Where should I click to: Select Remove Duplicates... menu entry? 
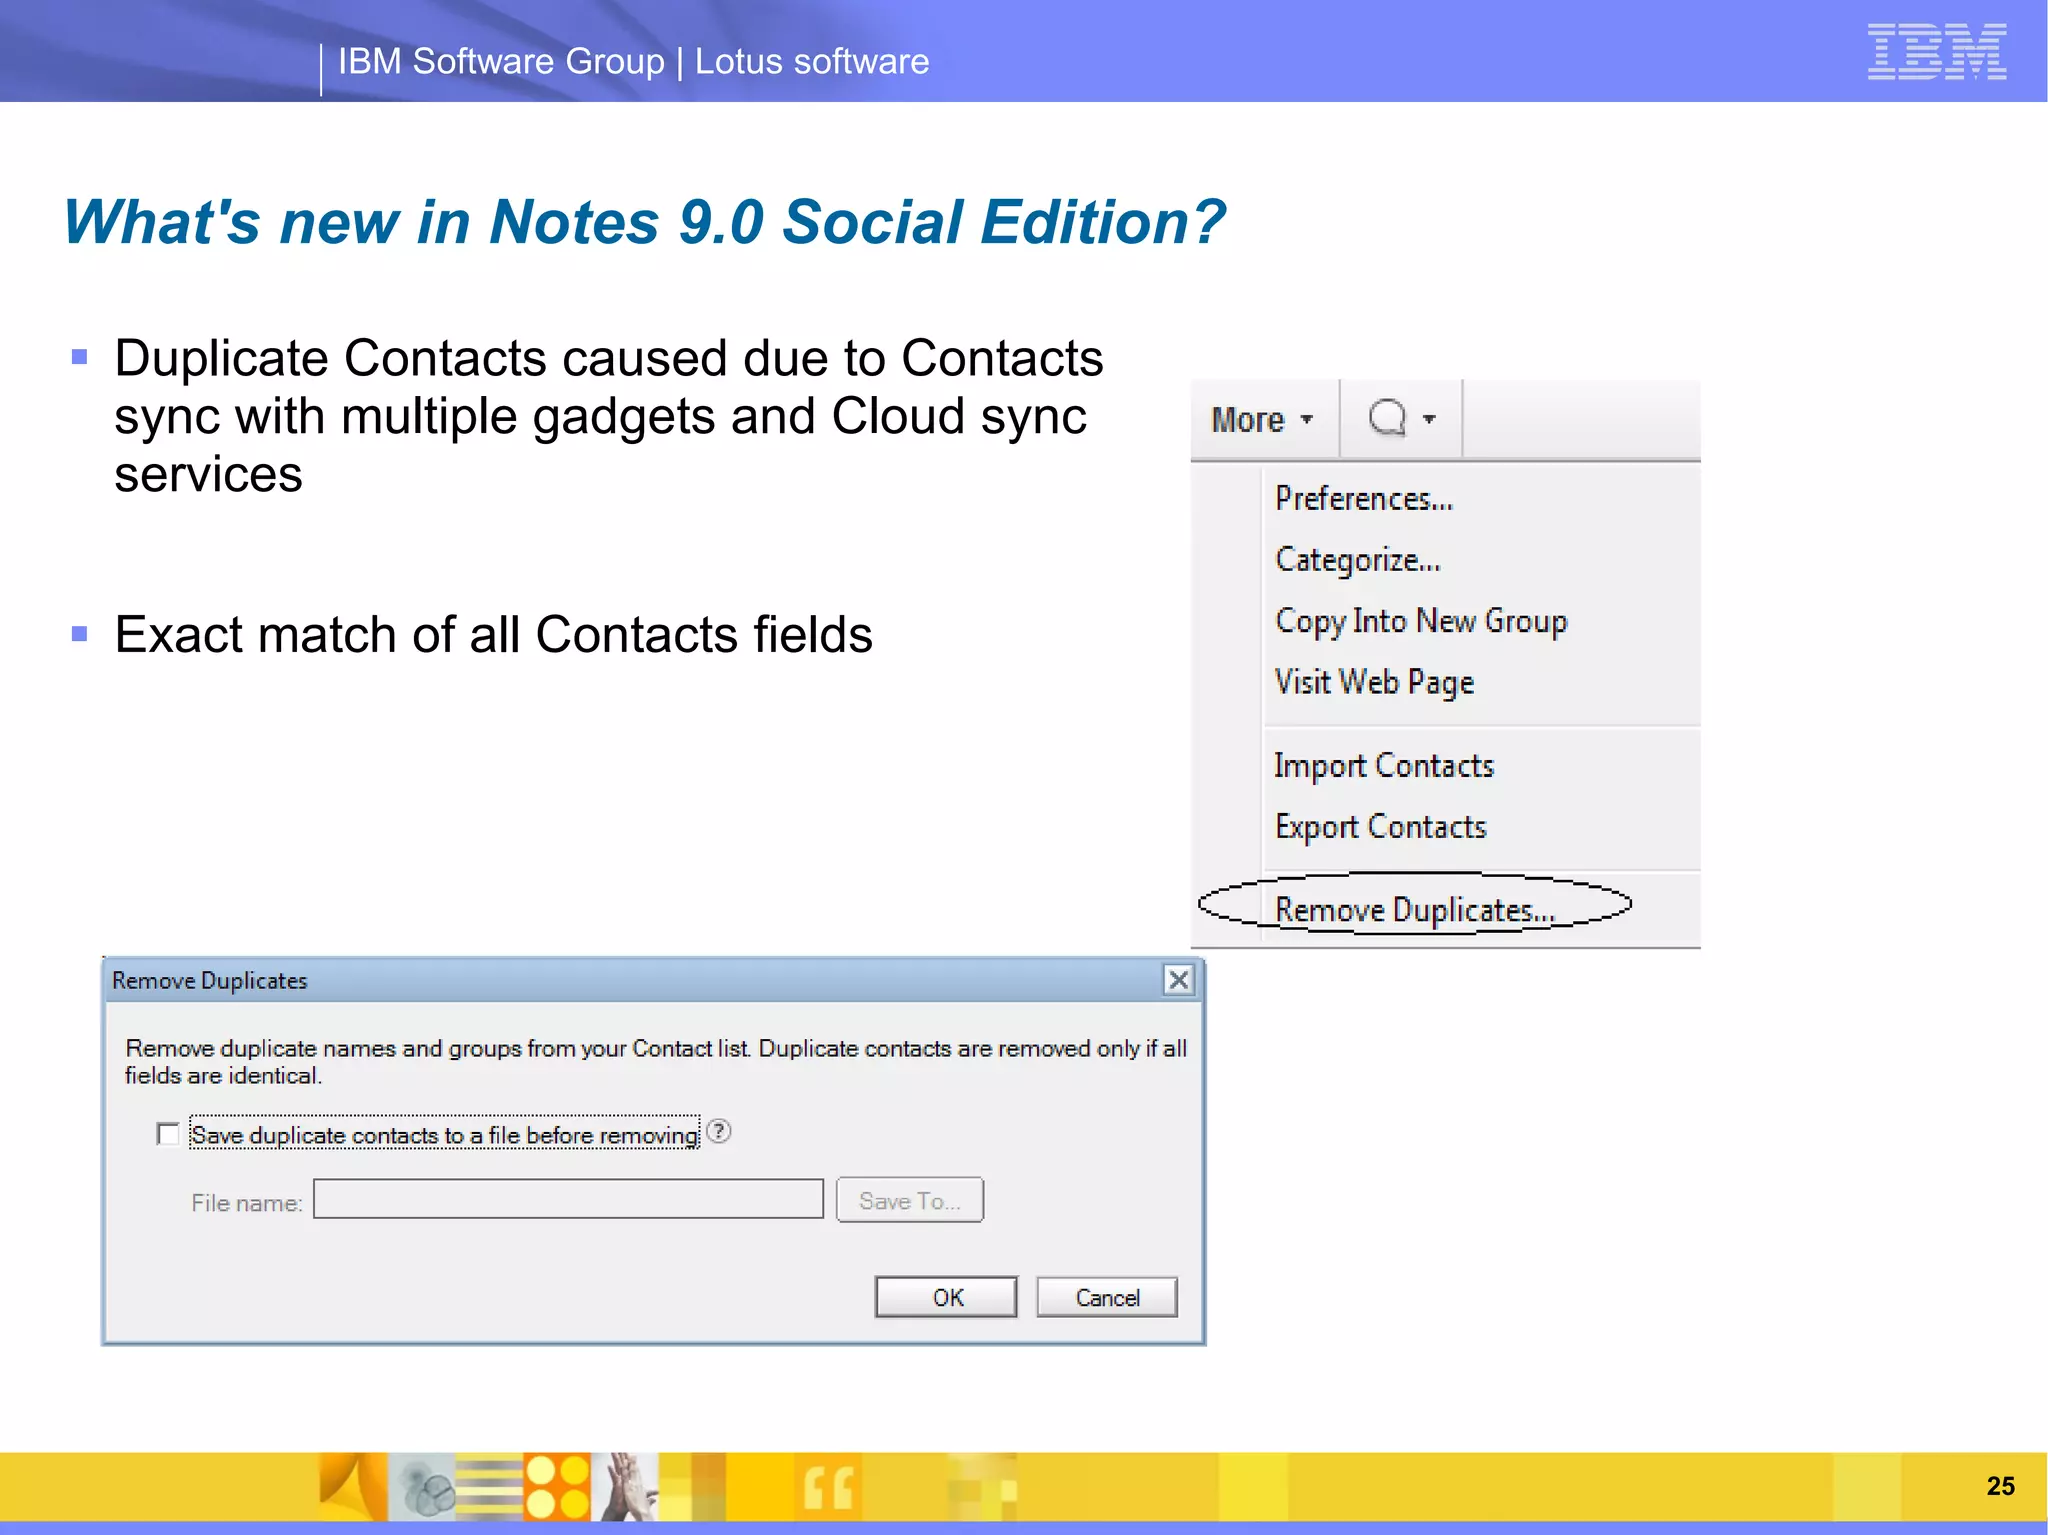(1415, 910)
